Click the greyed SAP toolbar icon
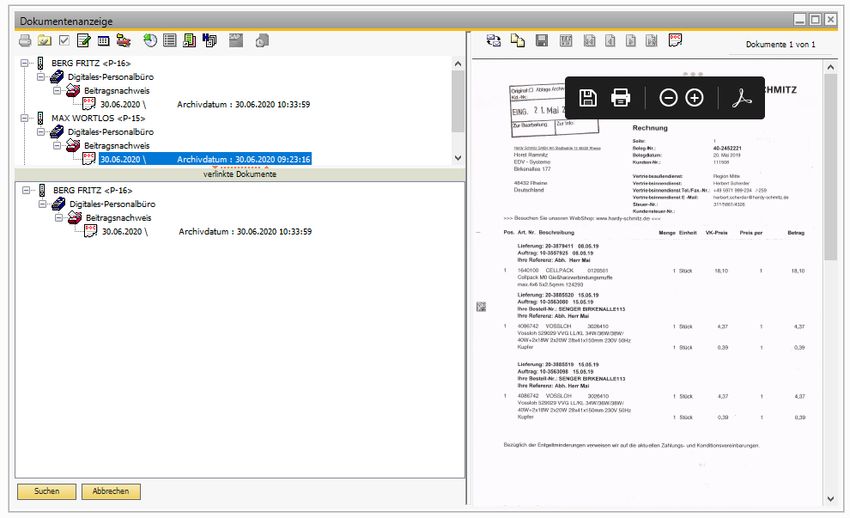Viewport: 850px width, 518px height. pos(236,40)
